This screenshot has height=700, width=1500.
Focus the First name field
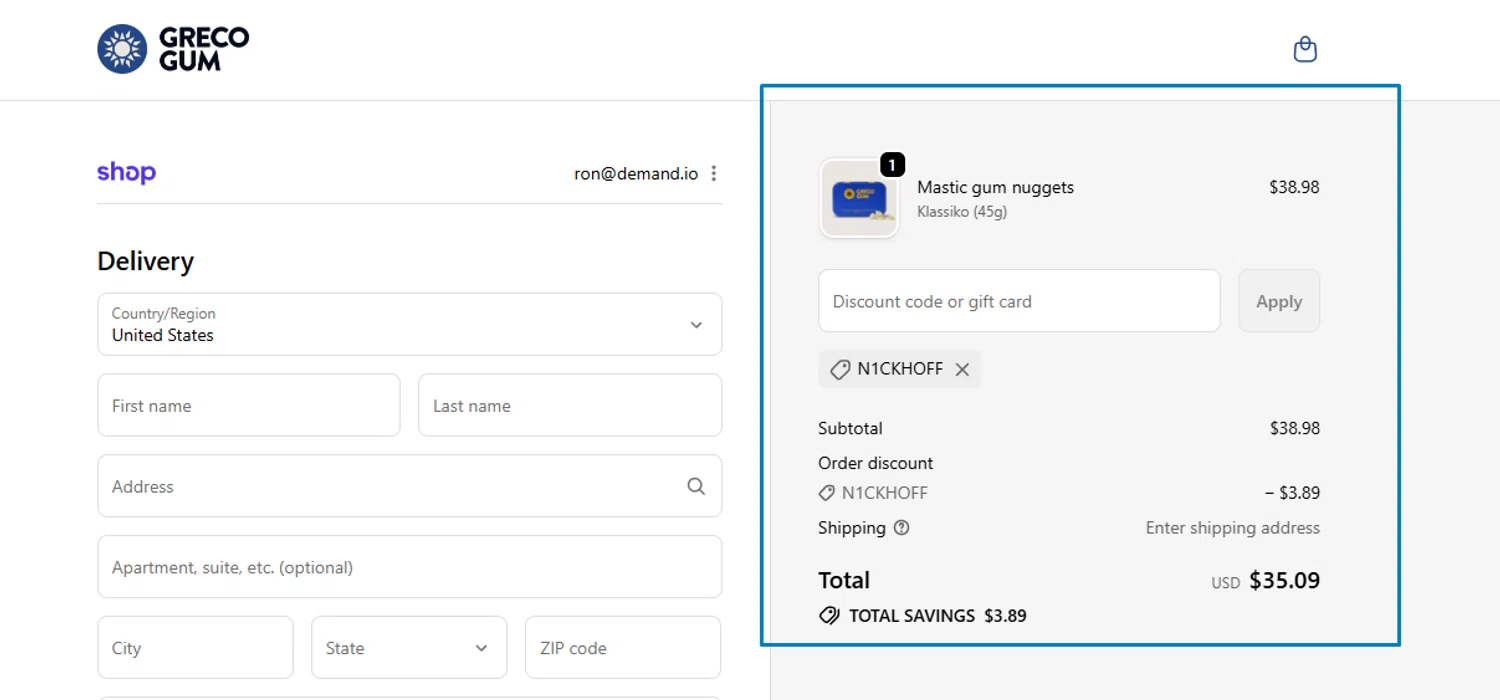pyautogui.click(x=249, y=405)
